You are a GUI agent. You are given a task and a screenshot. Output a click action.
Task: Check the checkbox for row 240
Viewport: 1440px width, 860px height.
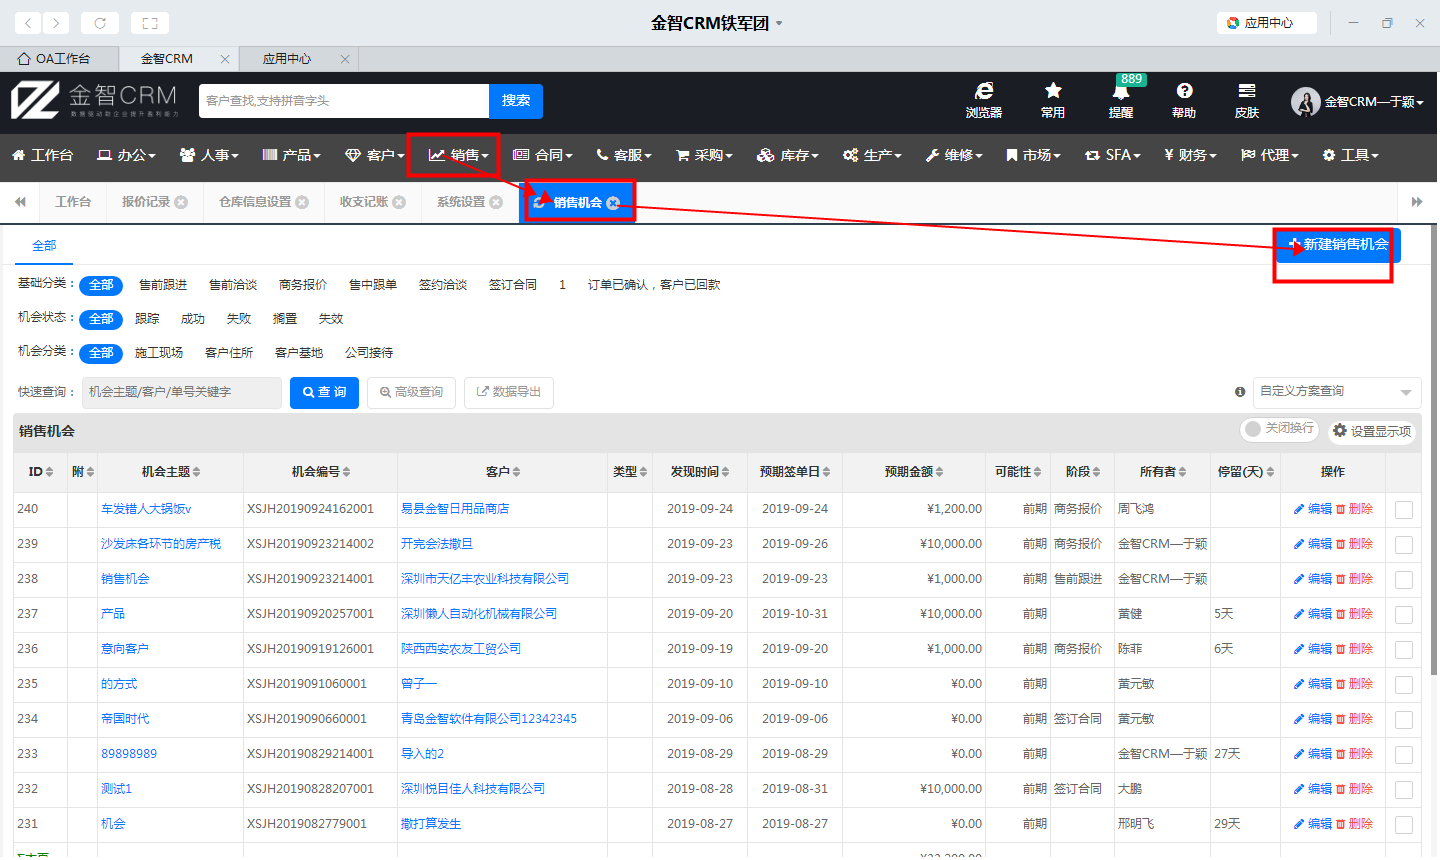click(x=1404, y=510)
